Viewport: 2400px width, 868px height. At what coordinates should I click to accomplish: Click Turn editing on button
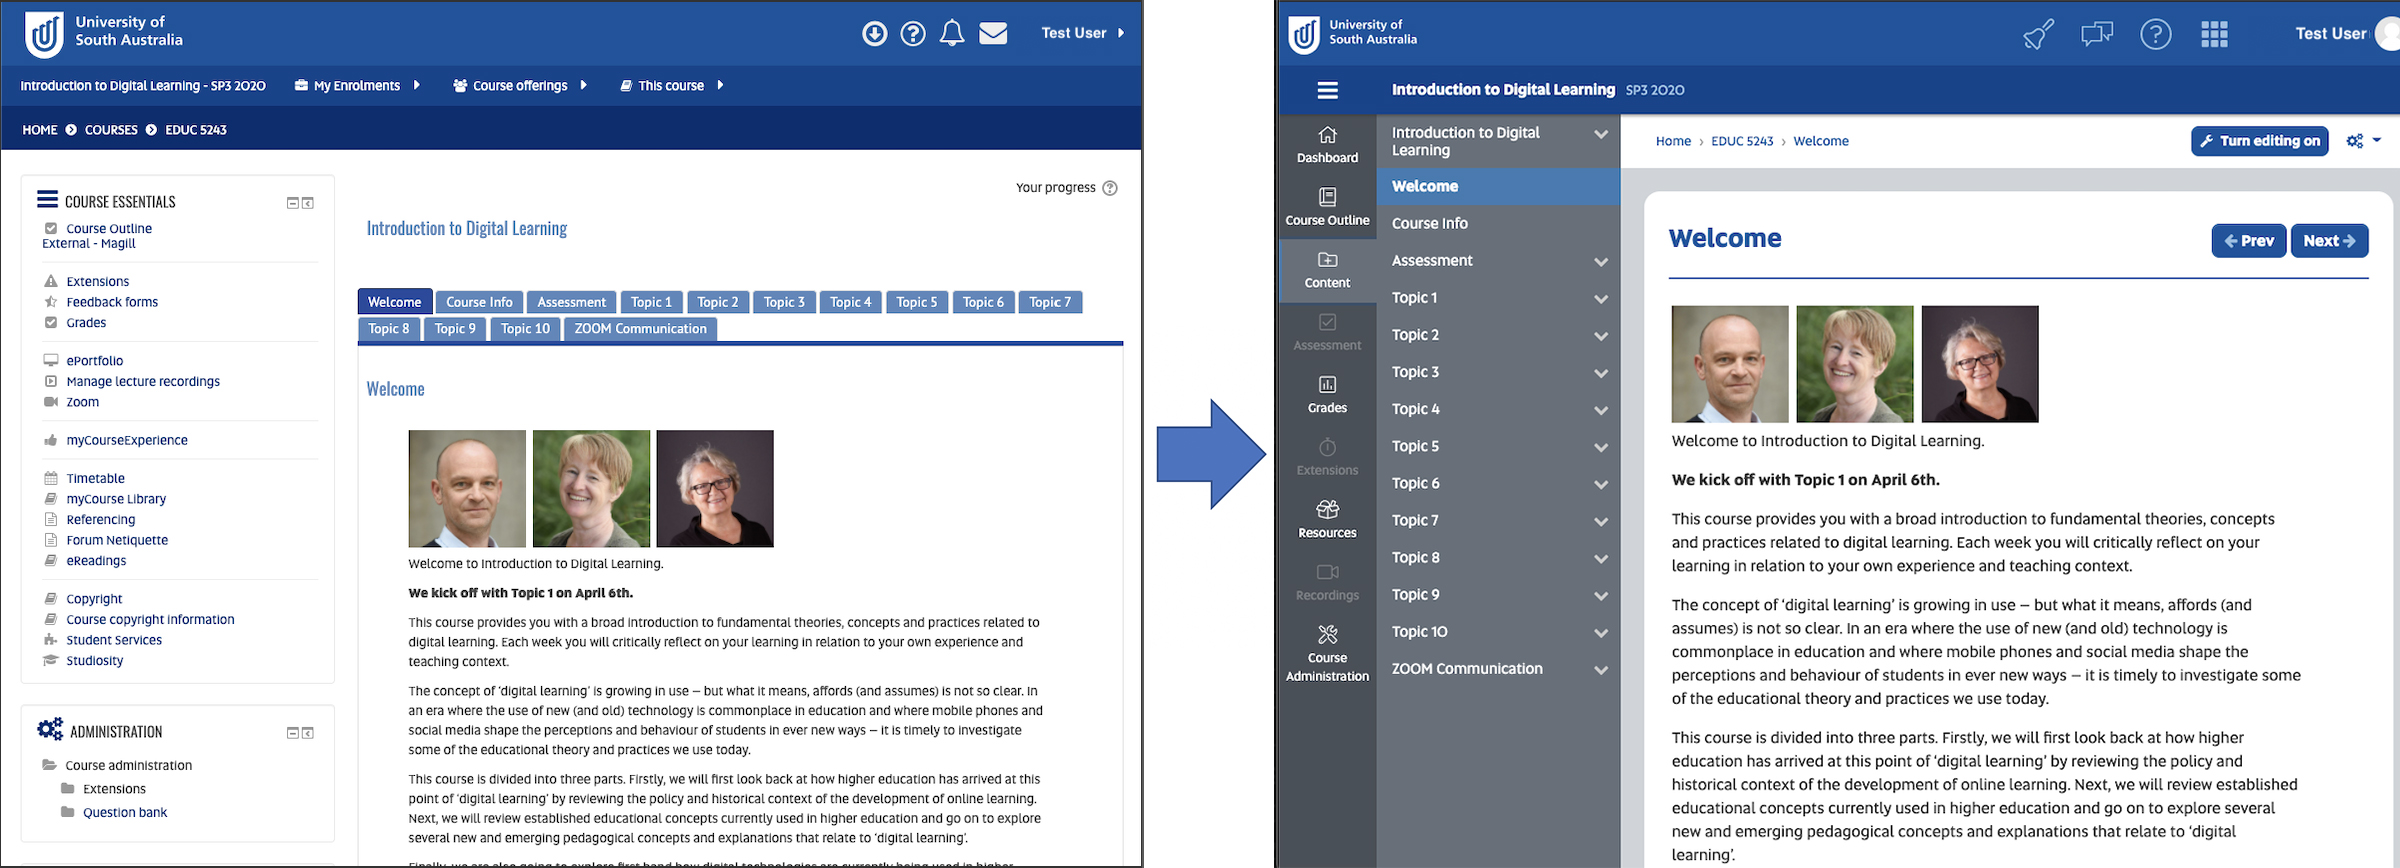[2260, 141]
